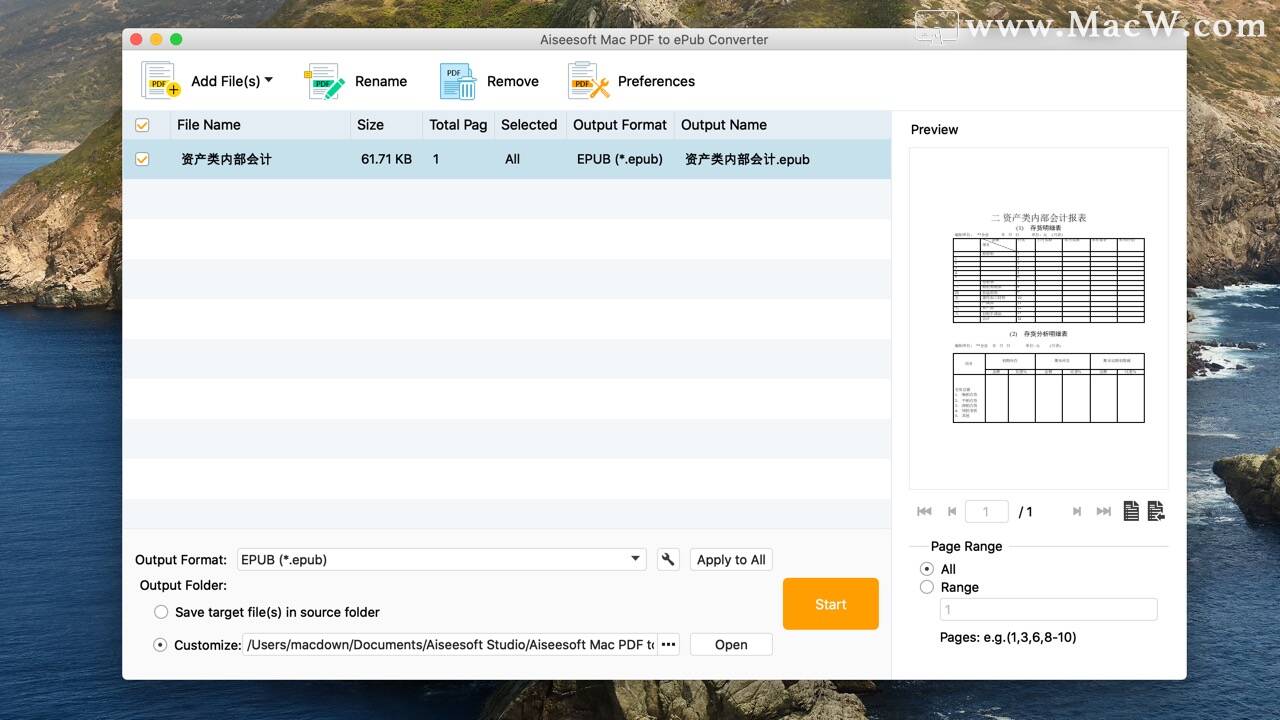Screen dimensions: 1280x720
Task: Go to last preview page
Action: (1104, 512)
